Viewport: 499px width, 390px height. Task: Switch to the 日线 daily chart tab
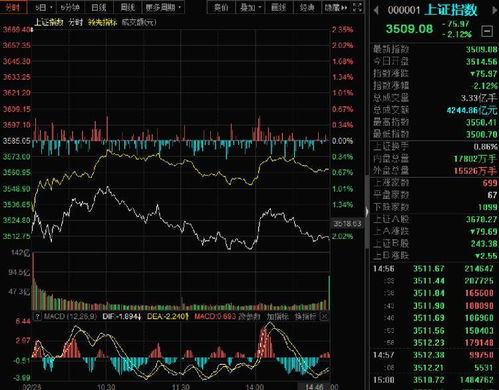click(x=99, y=7)
